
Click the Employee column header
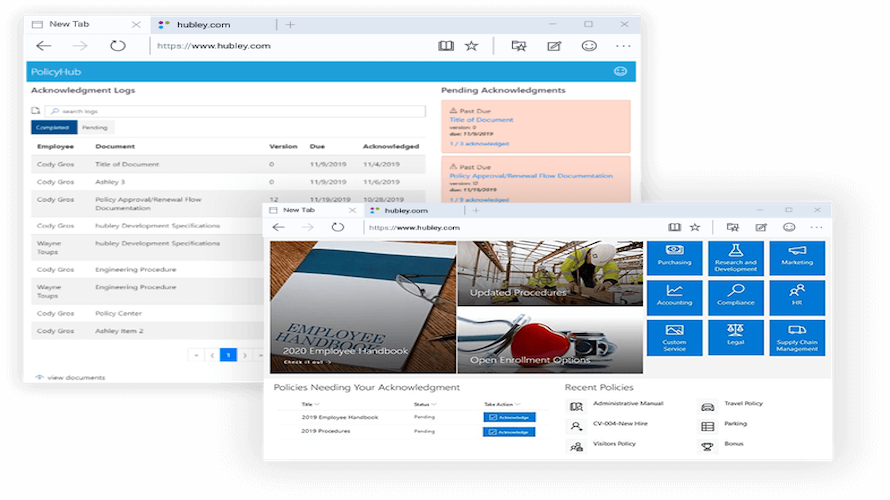tap(55, 146)
